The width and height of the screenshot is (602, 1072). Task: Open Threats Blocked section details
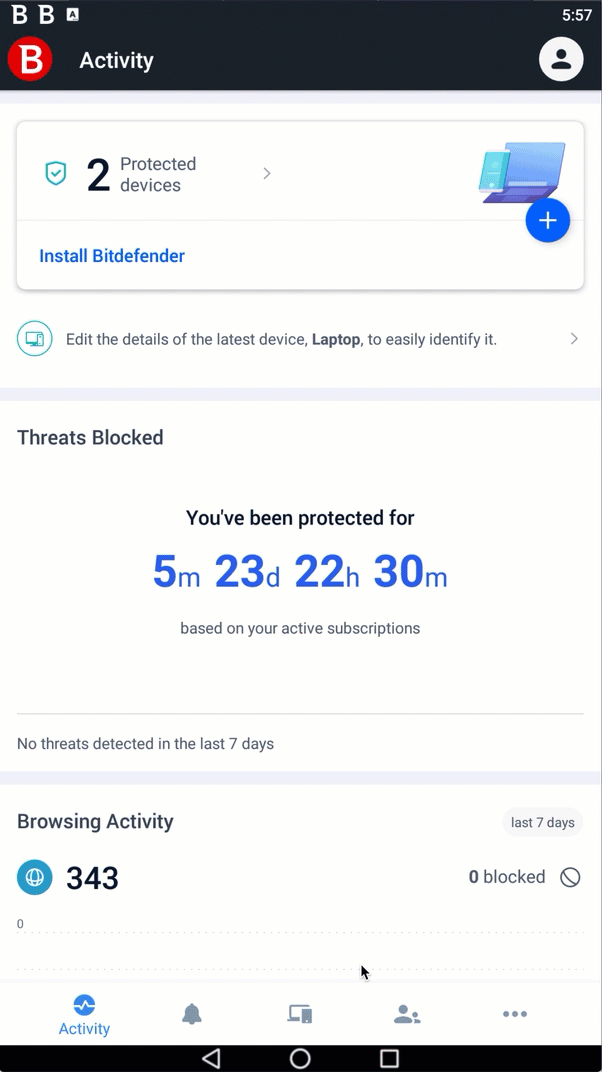[x=89, y=437]
